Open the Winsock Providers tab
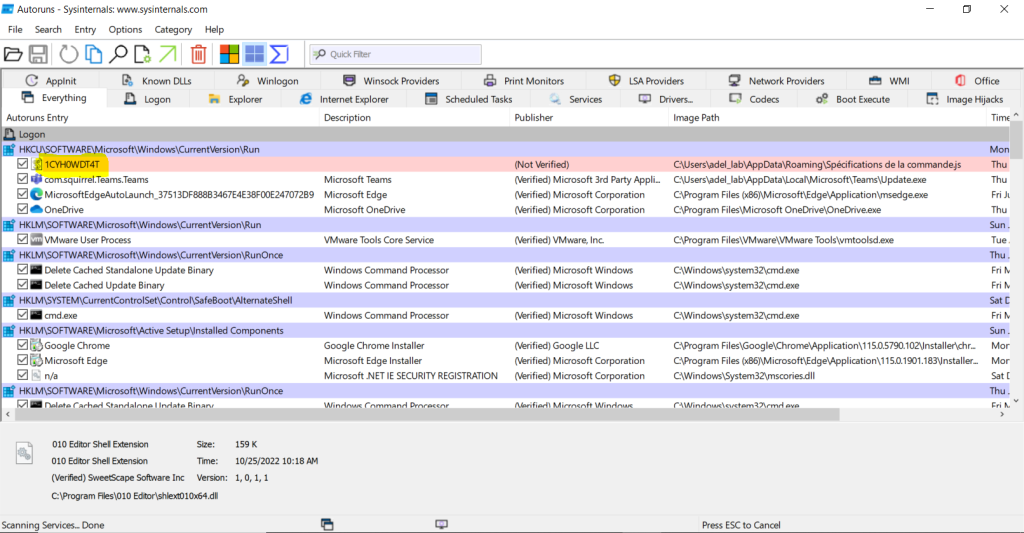The width and height of the screenshot is (1024, 533). tap(391, 81)
